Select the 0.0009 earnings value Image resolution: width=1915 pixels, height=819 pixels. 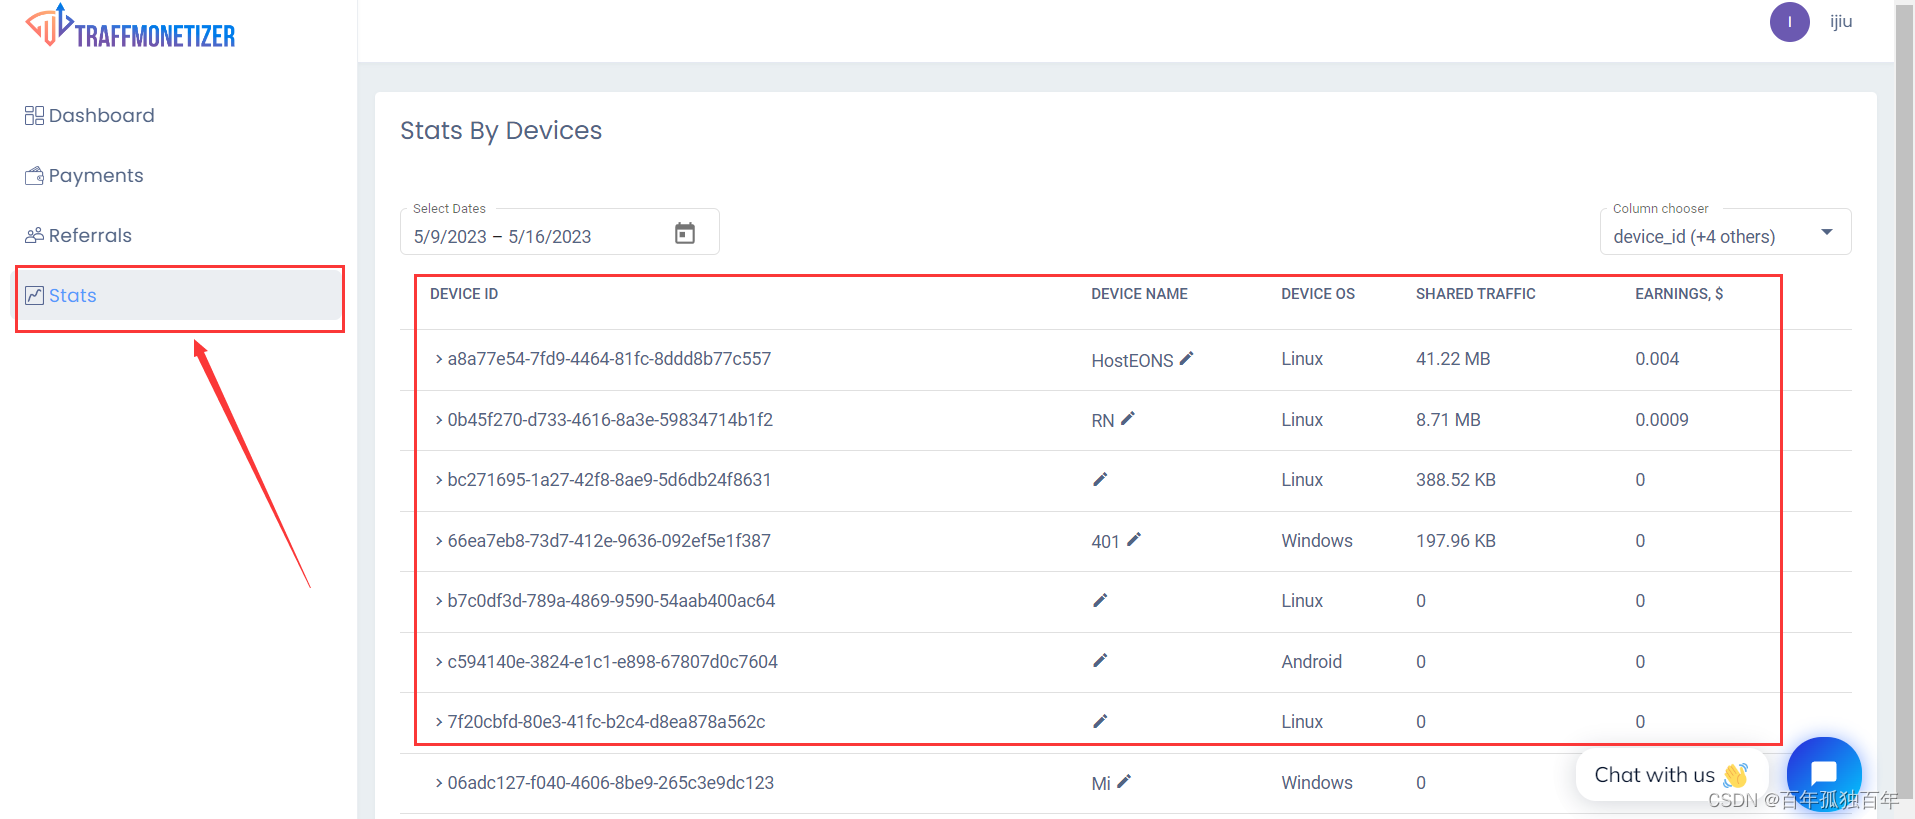(1662, 420)
